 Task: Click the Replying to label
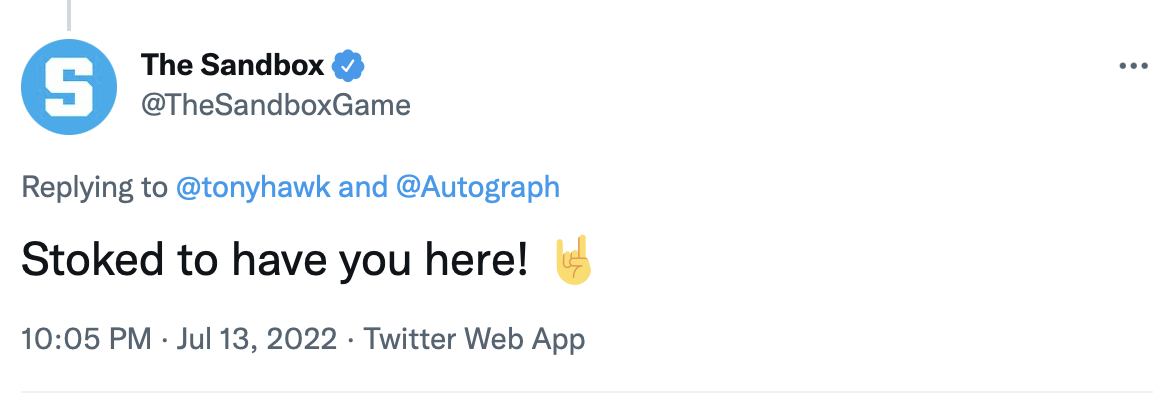(x=94, y=187)
